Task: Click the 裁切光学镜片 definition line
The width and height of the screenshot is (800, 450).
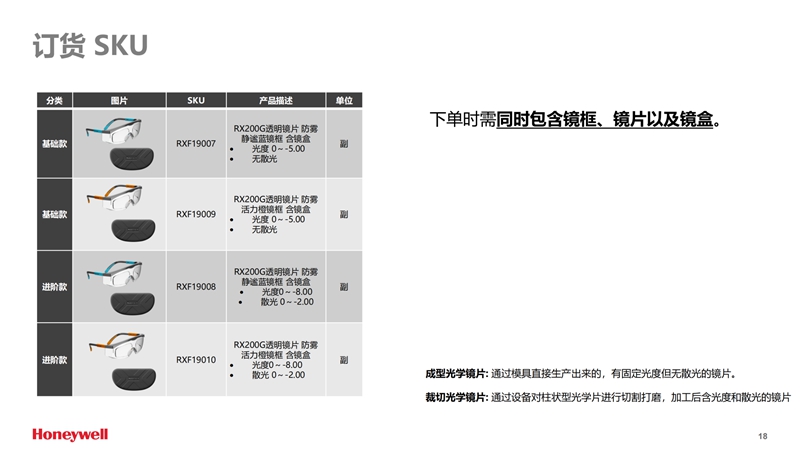Action: pos(608,397)
